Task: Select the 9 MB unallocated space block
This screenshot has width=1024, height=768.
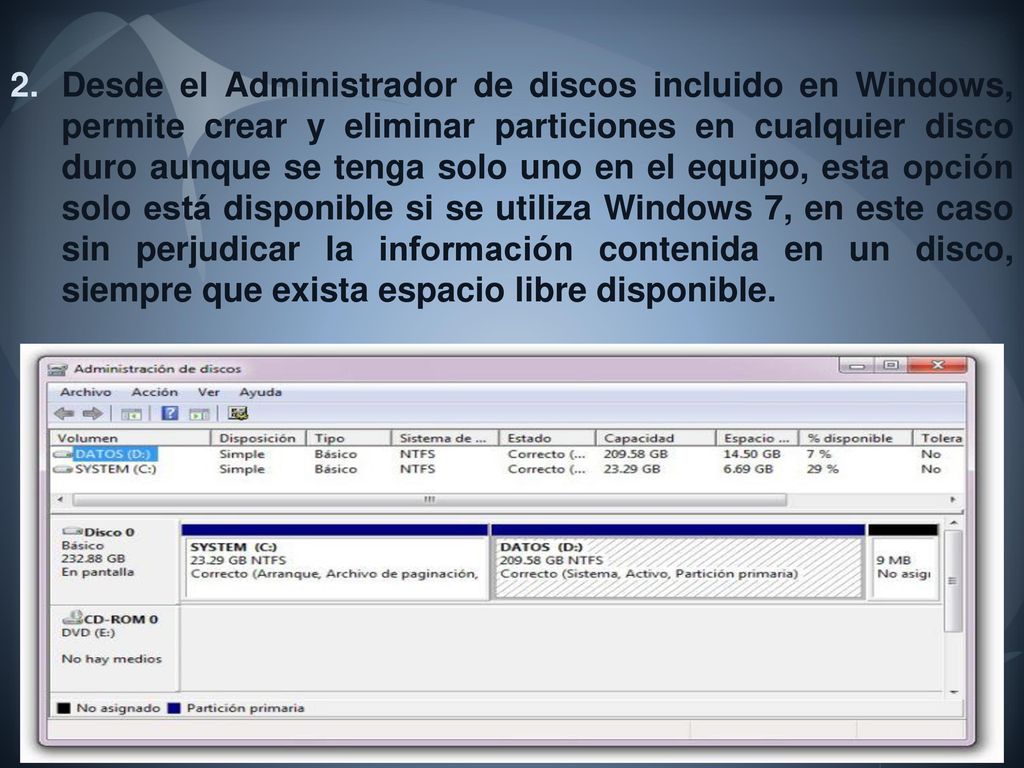Action: [903, 562]
